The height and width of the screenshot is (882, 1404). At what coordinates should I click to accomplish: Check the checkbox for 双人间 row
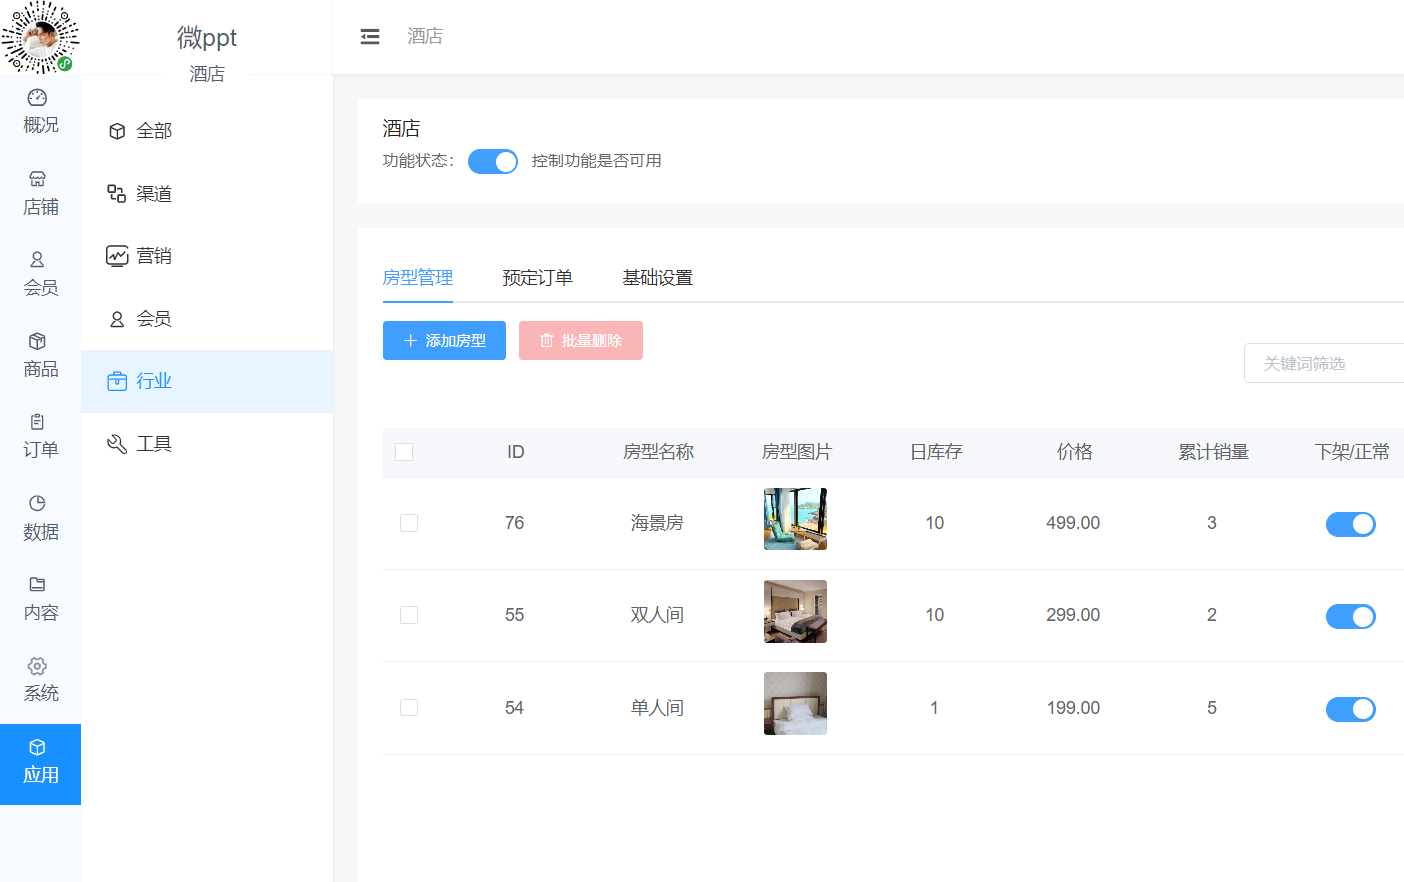click(409, 615)
